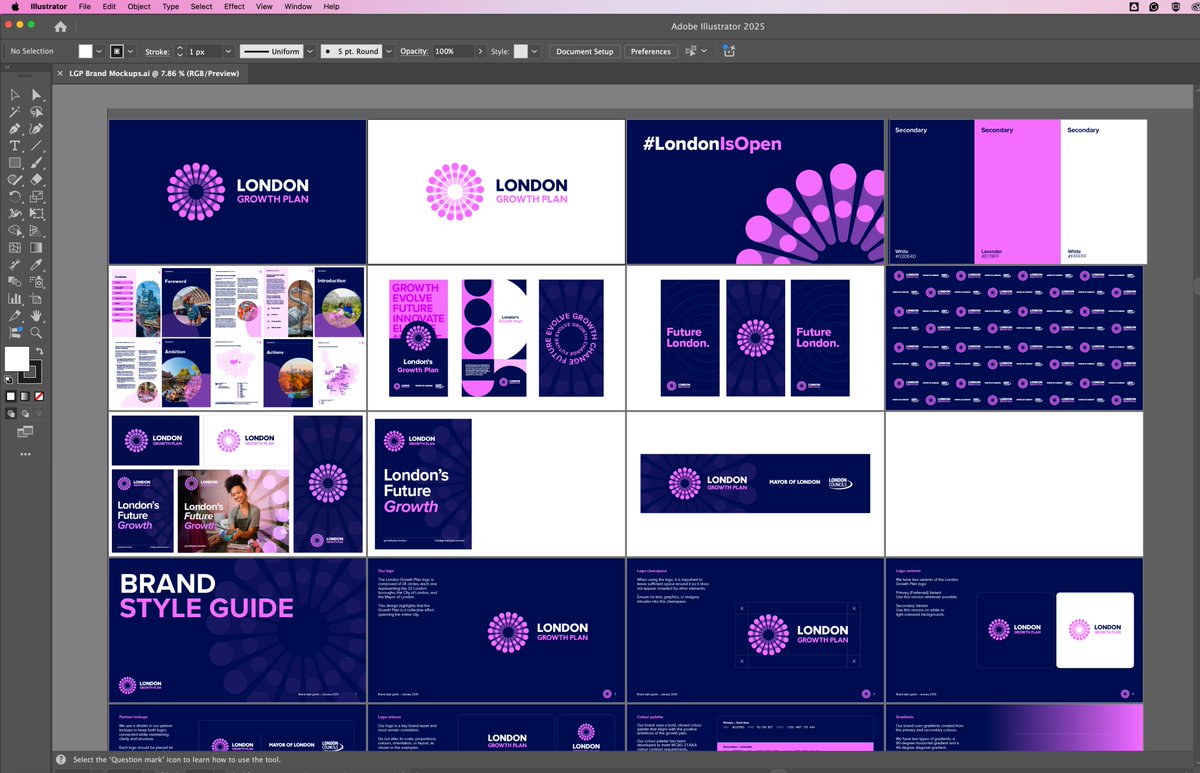Close the LGP Brand Mockups.ai tab

tap(59, 73)
